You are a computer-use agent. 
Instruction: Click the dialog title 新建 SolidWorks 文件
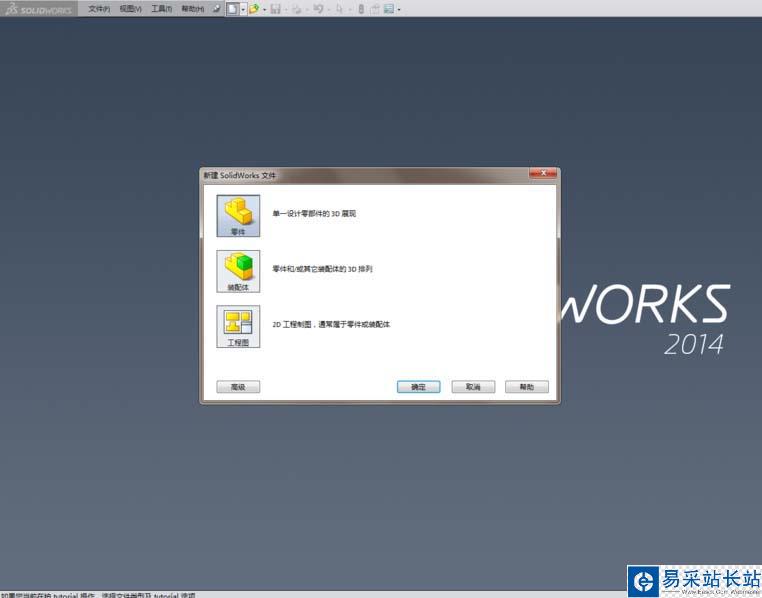(x=240, y=175)
